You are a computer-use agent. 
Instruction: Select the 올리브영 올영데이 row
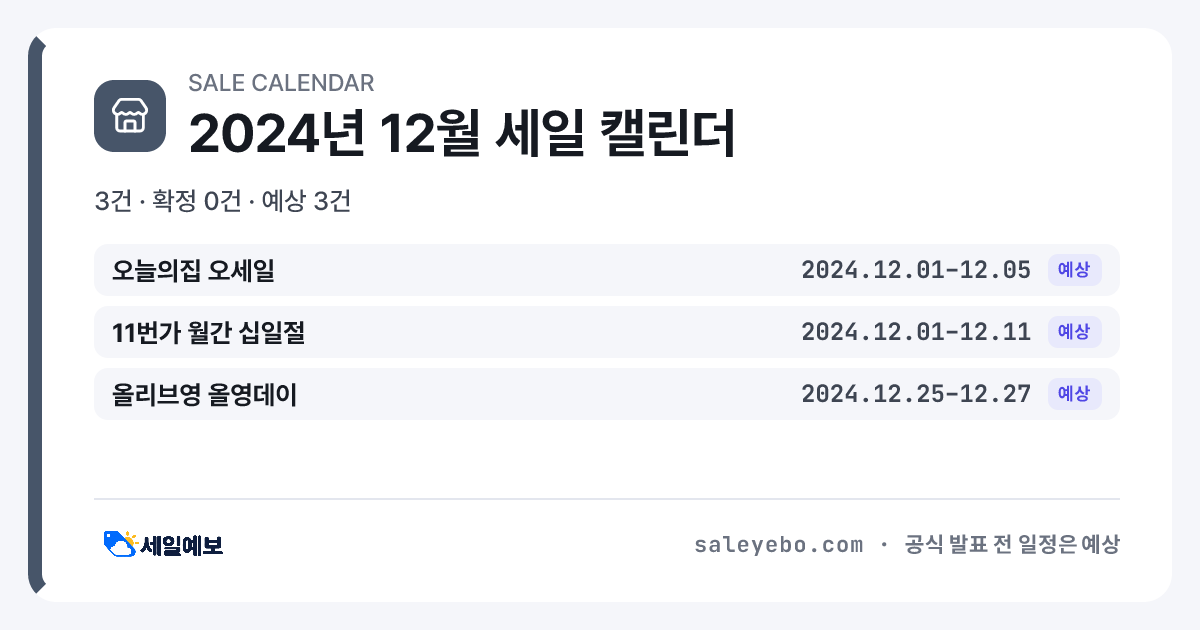607,394
